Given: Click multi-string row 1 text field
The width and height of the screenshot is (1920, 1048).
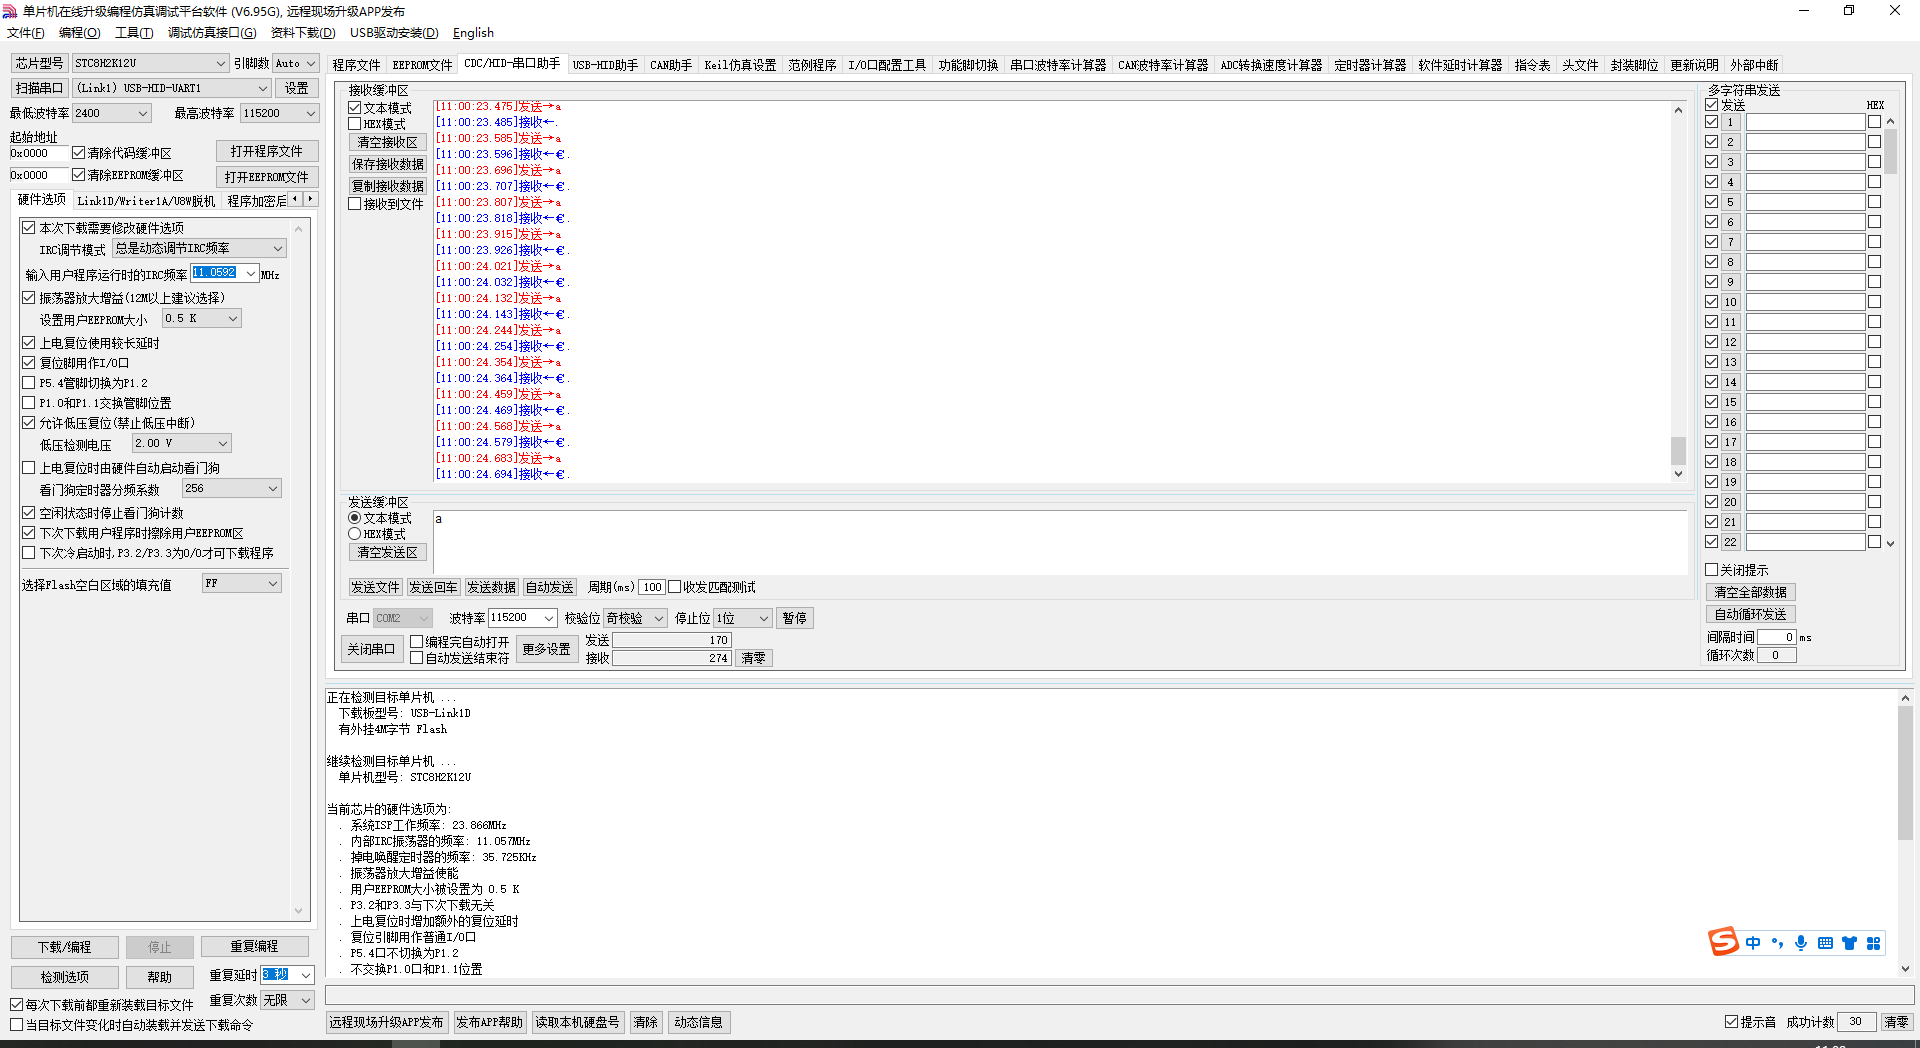Looking at the screenshot, I should tap(1806, 122).
